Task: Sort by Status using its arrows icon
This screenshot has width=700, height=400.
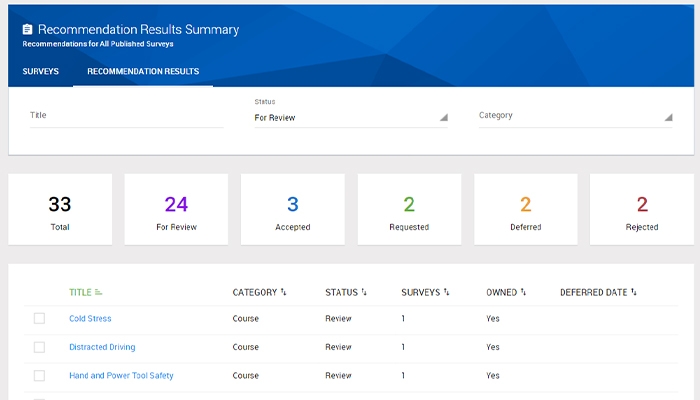Action: pos(364,293)
